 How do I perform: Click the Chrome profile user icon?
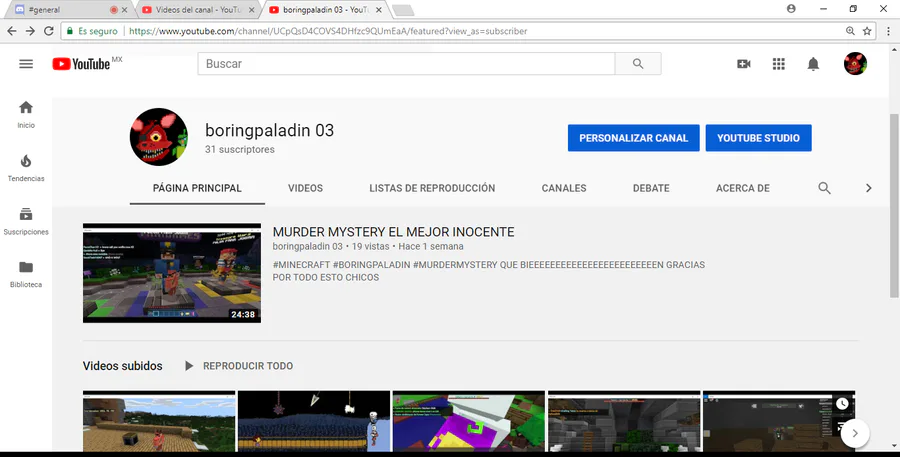(791, 9)
